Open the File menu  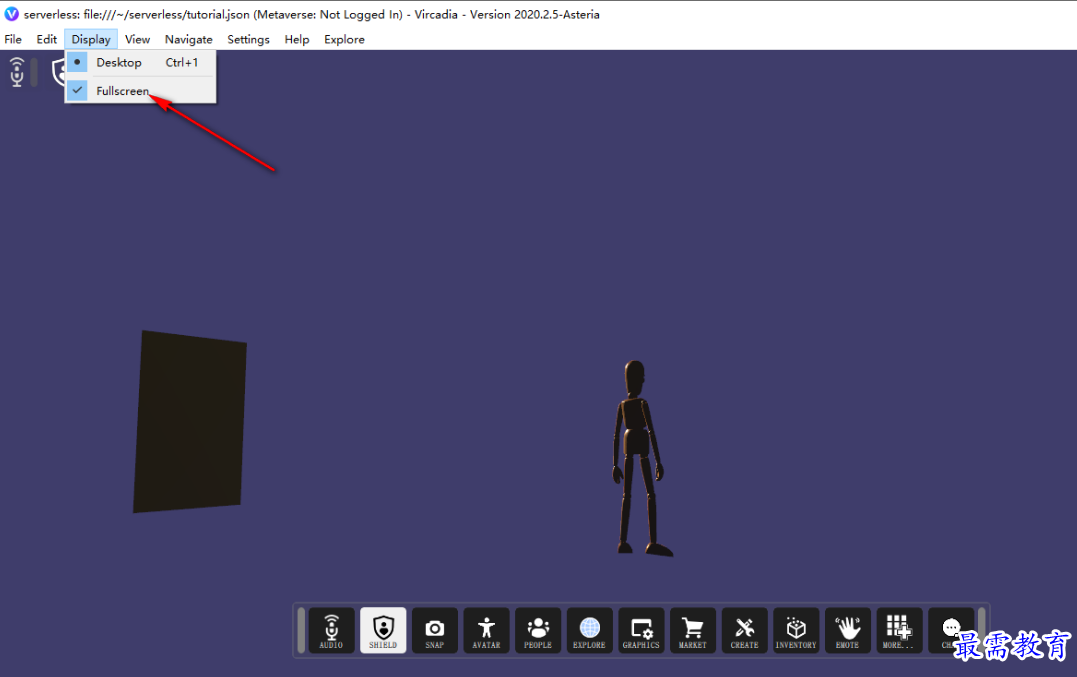13,39
